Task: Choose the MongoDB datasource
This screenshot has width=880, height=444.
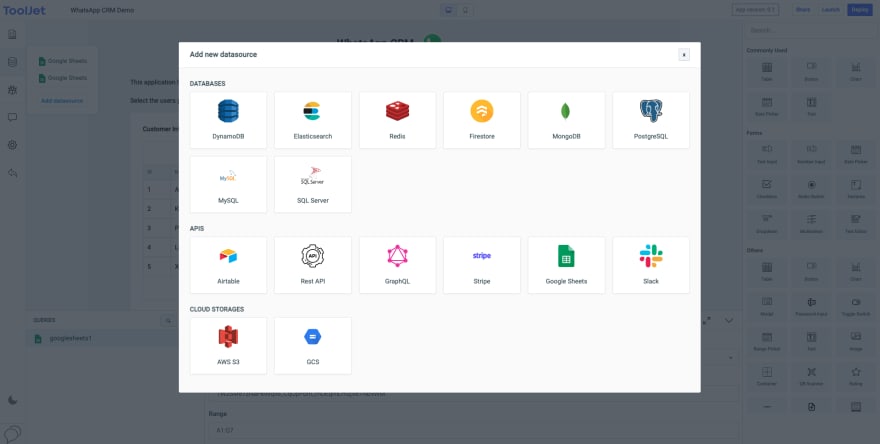Action: point(566,120)
